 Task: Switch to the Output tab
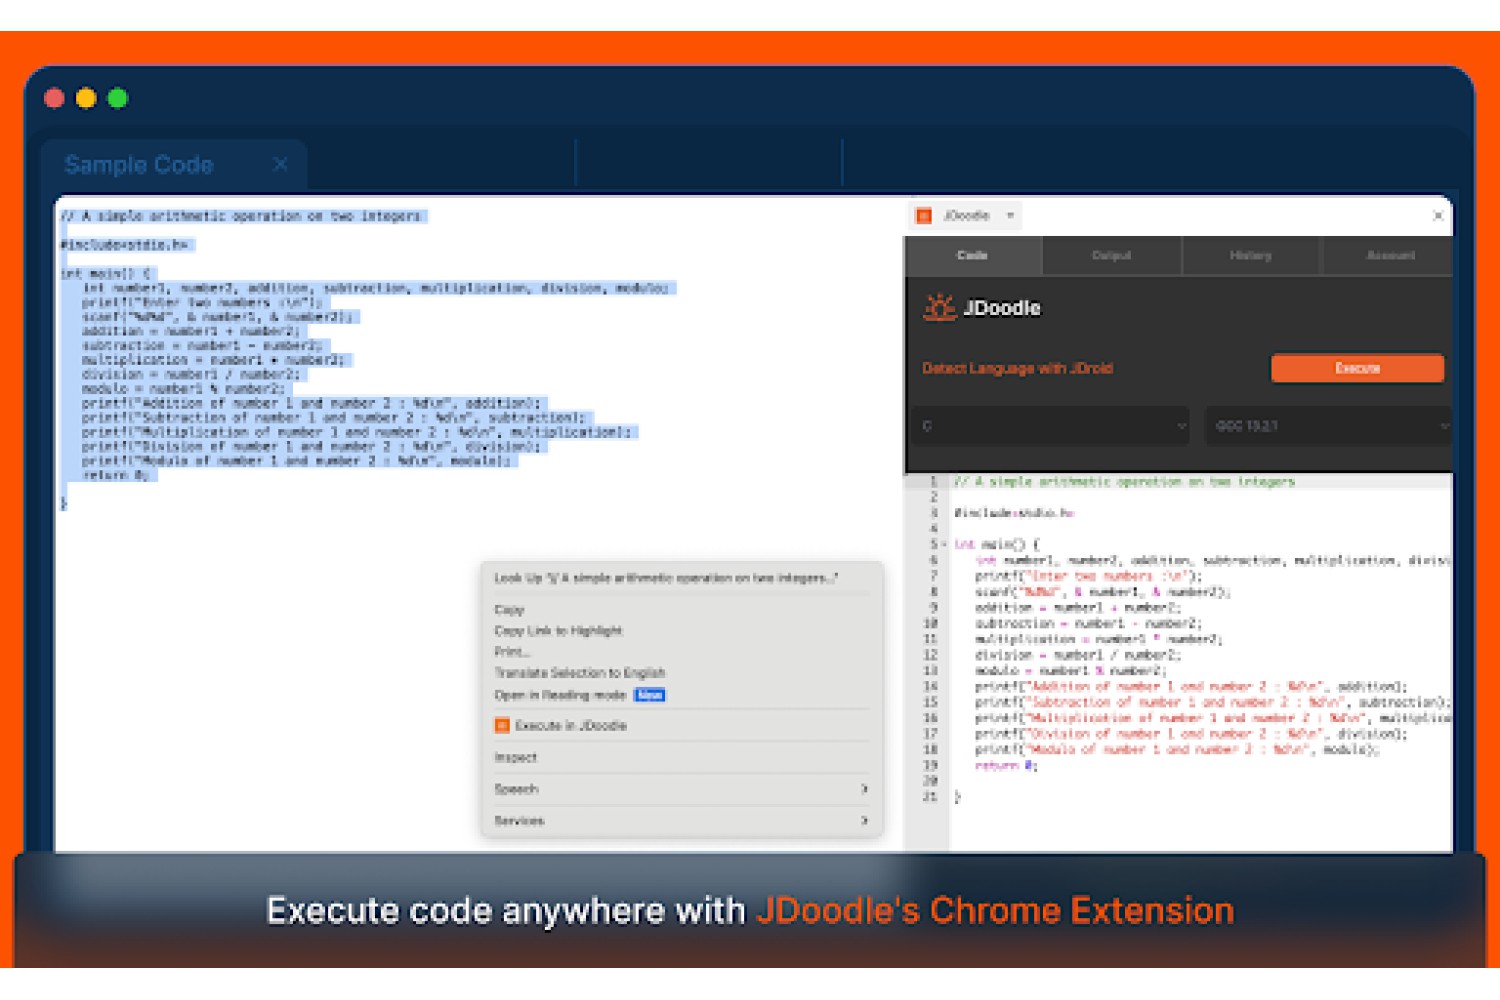coord(1111,256)
